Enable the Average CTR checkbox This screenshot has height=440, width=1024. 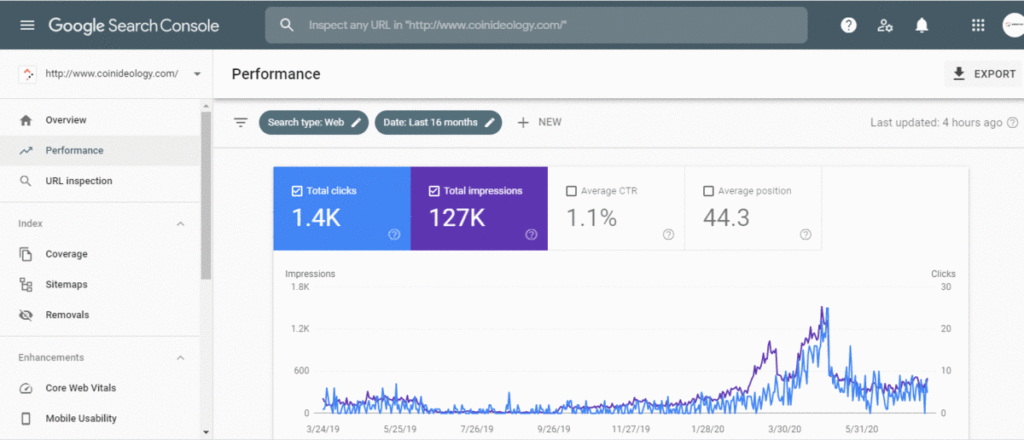point(571,191)
